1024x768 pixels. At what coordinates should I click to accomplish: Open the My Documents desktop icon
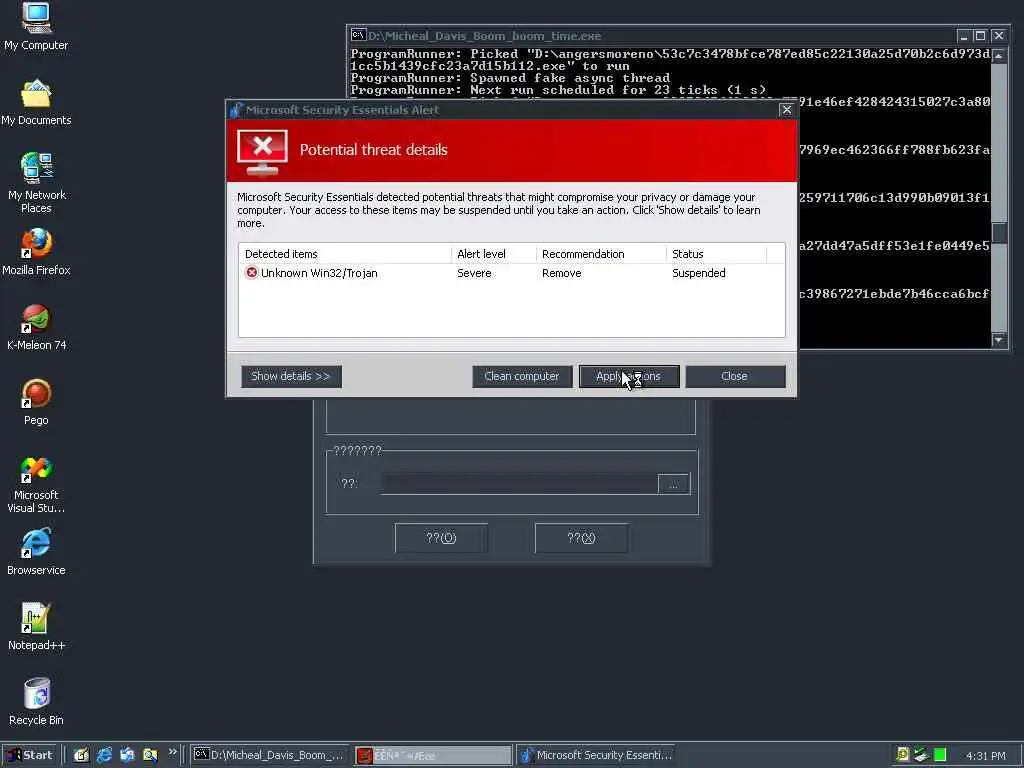point(36,103)
